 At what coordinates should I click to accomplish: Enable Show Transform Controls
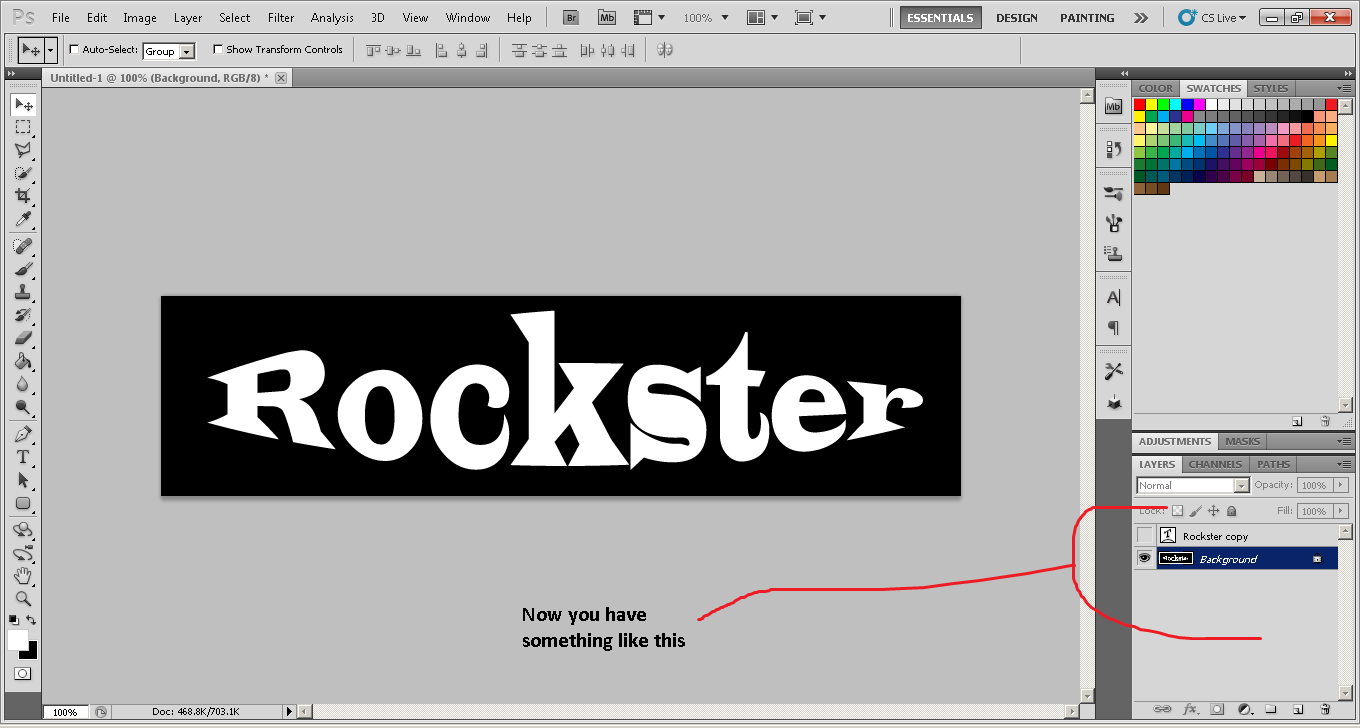pyautogui.click(x=219, y=48)
